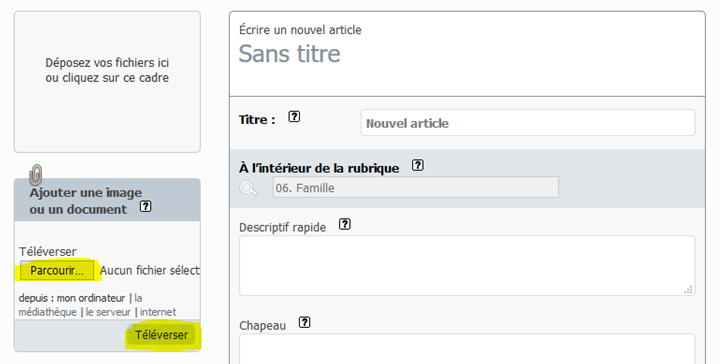
Task: Click the highlighted Téléverser button
Action: tap(162, 335)
